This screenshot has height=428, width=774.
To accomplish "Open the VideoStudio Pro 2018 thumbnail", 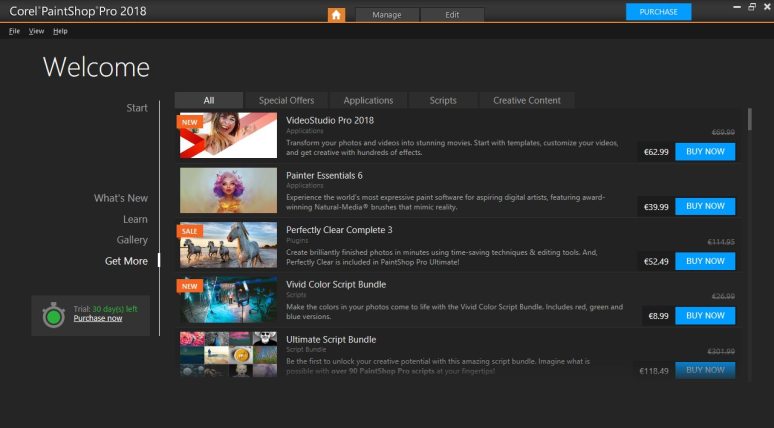I will point(228,135).
